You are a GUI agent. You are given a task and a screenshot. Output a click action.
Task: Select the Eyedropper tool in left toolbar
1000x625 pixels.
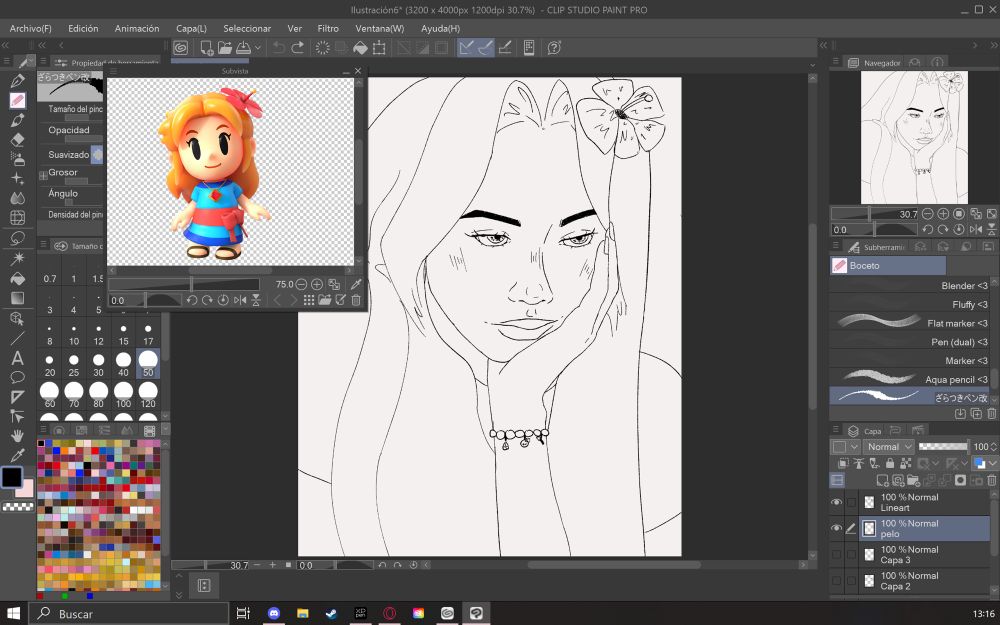click(17, 455)
